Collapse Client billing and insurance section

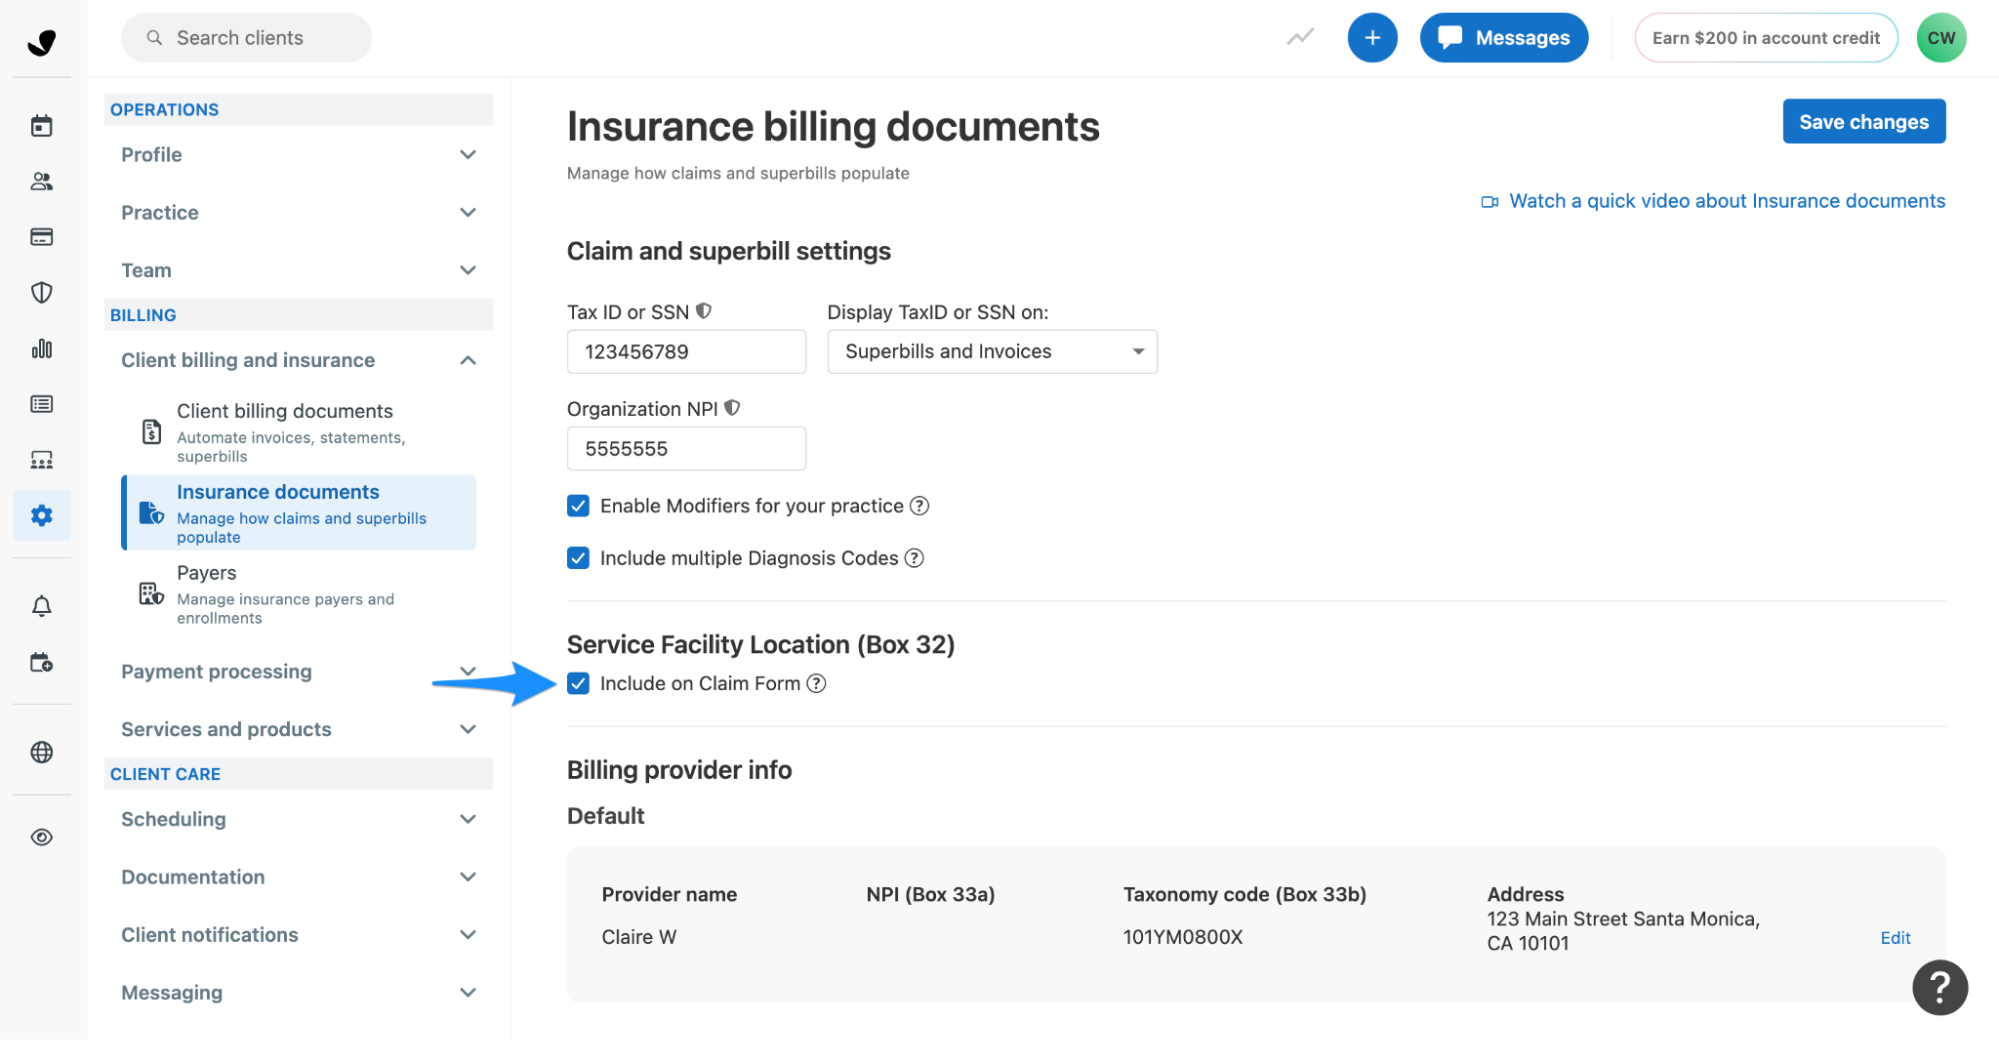click(298, 360)
